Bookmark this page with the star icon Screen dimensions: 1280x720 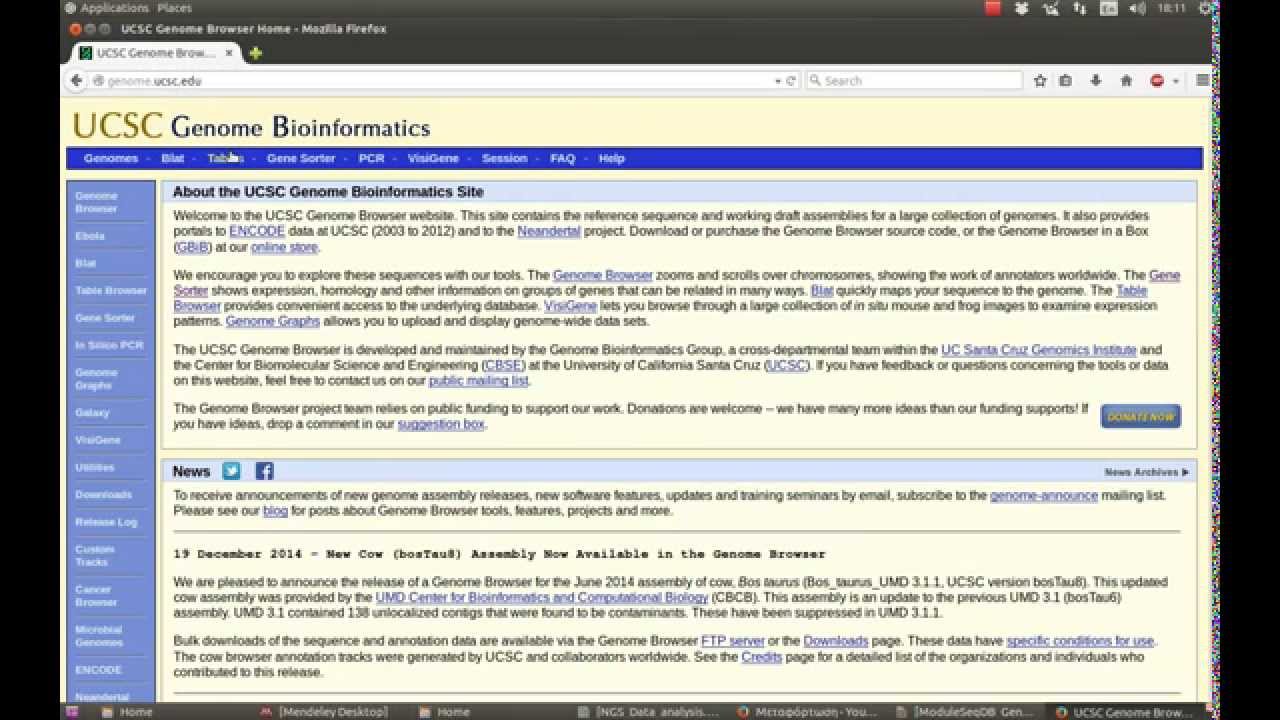pos(1040,81)
